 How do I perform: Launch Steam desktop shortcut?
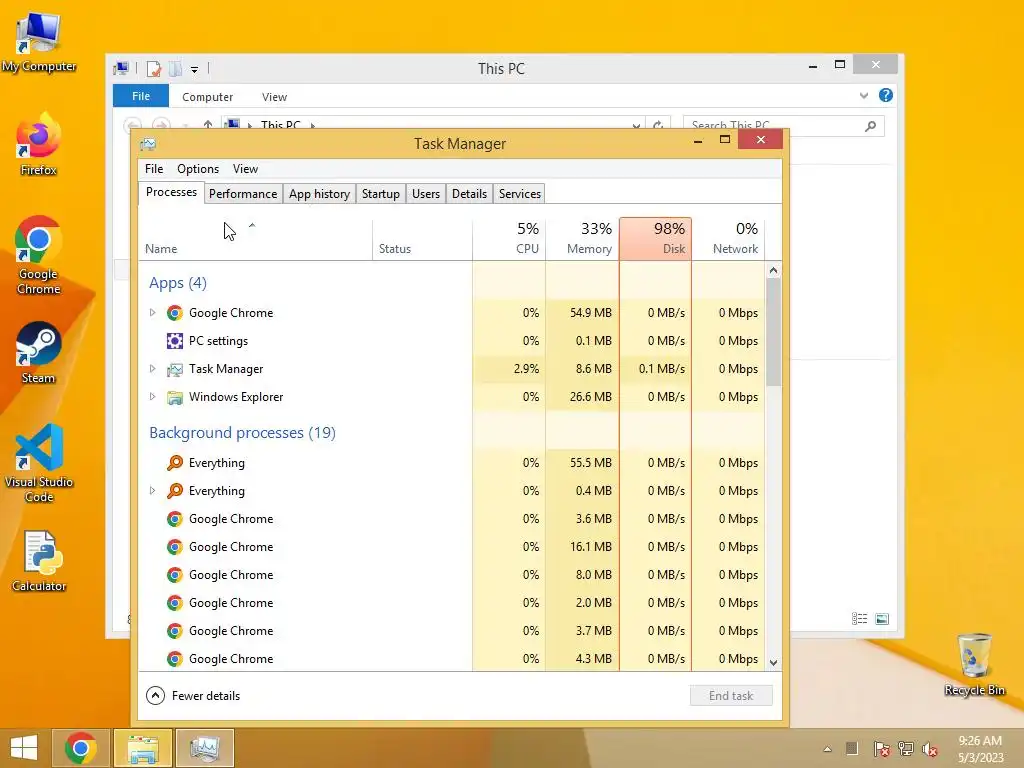coord(39,353)
